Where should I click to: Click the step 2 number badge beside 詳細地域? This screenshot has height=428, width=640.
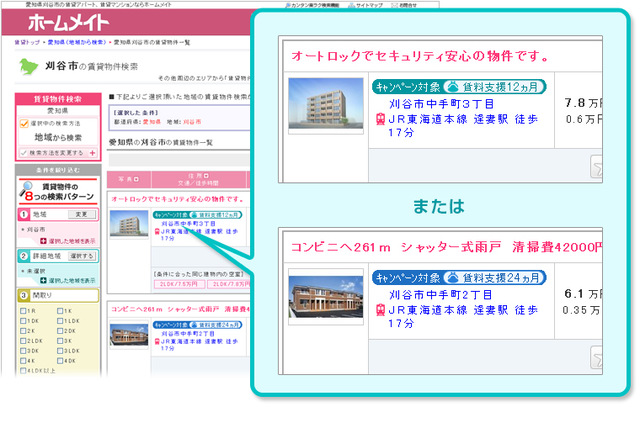24,256
